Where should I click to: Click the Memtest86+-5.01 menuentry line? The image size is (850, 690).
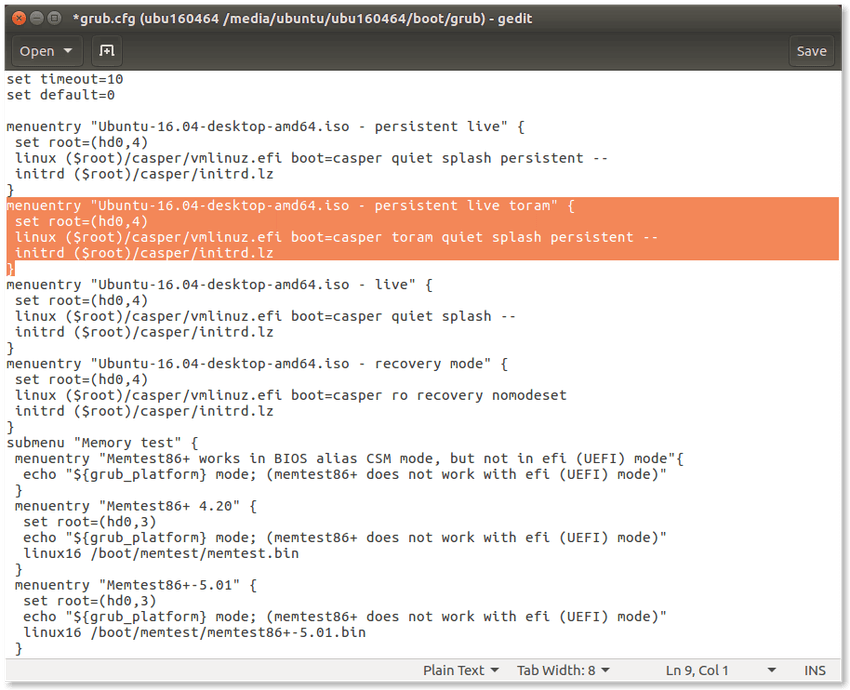[x=136, y=585]
